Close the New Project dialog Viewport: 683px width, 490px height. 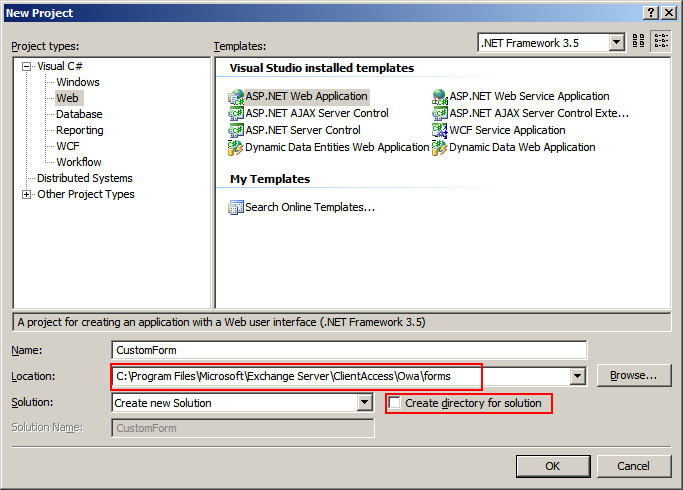click(669, 13)
